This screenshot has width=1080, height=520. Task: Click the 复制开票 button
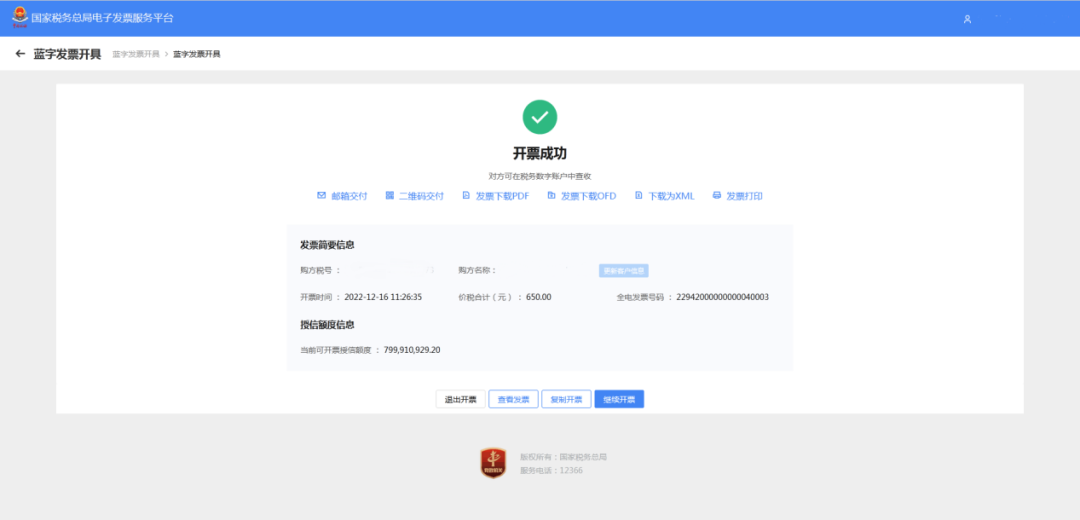(566, 399)
